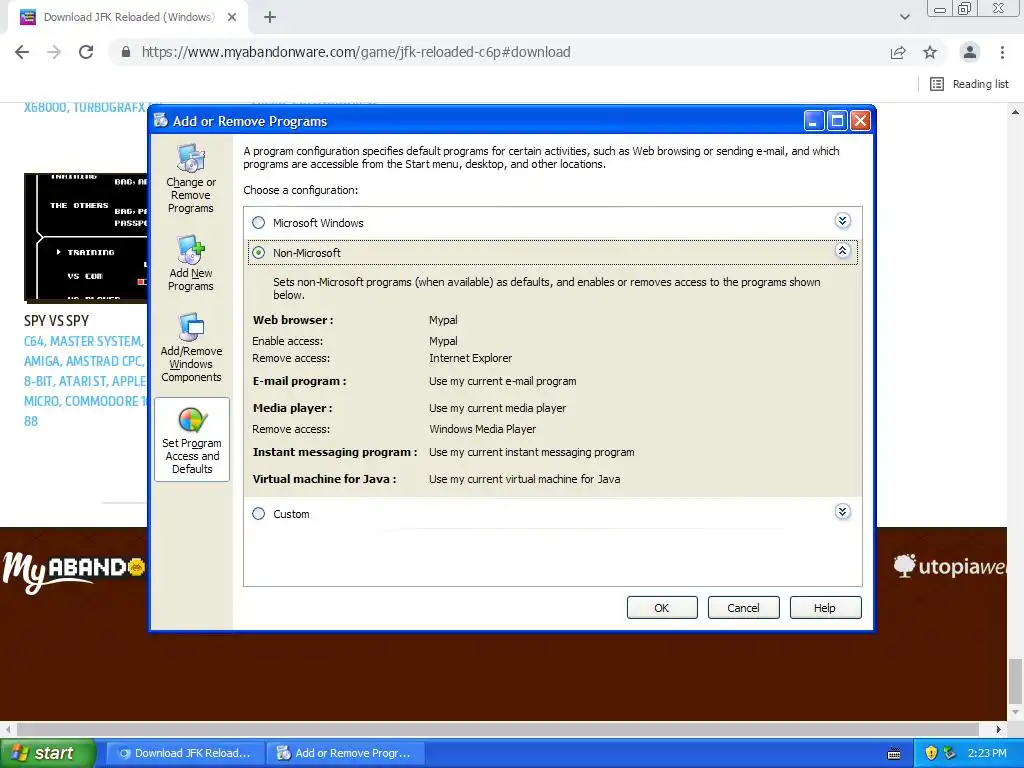
Task: Select the Custom configuration radio
Action: pos(259,513)
